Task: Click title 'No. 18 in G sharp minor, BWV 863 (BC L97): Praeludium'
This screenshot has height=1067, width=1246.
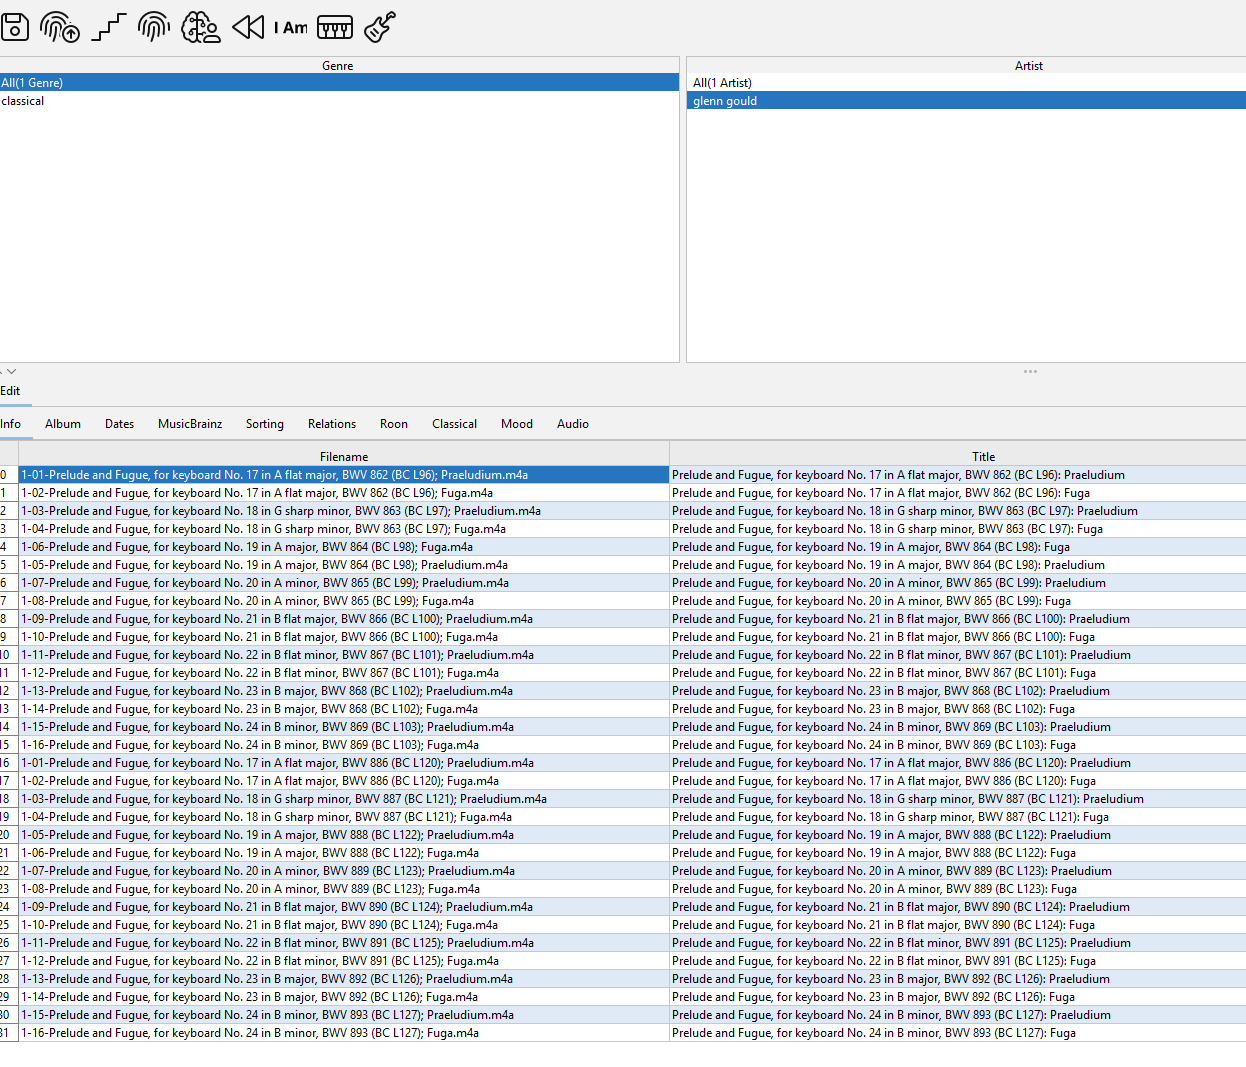Action: pyautogui.click(x=958, y=511)
